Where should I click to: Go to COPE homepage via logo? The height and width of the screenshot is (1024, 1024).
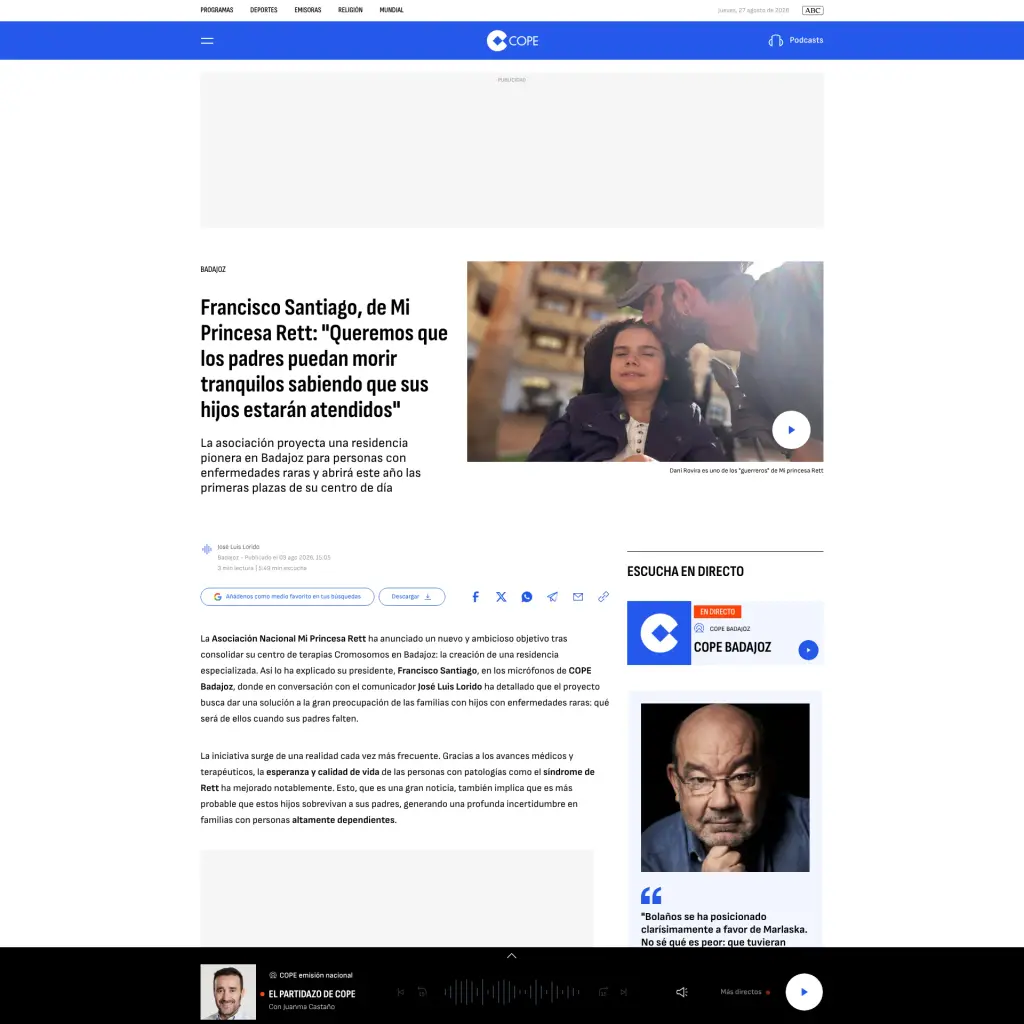512,40
